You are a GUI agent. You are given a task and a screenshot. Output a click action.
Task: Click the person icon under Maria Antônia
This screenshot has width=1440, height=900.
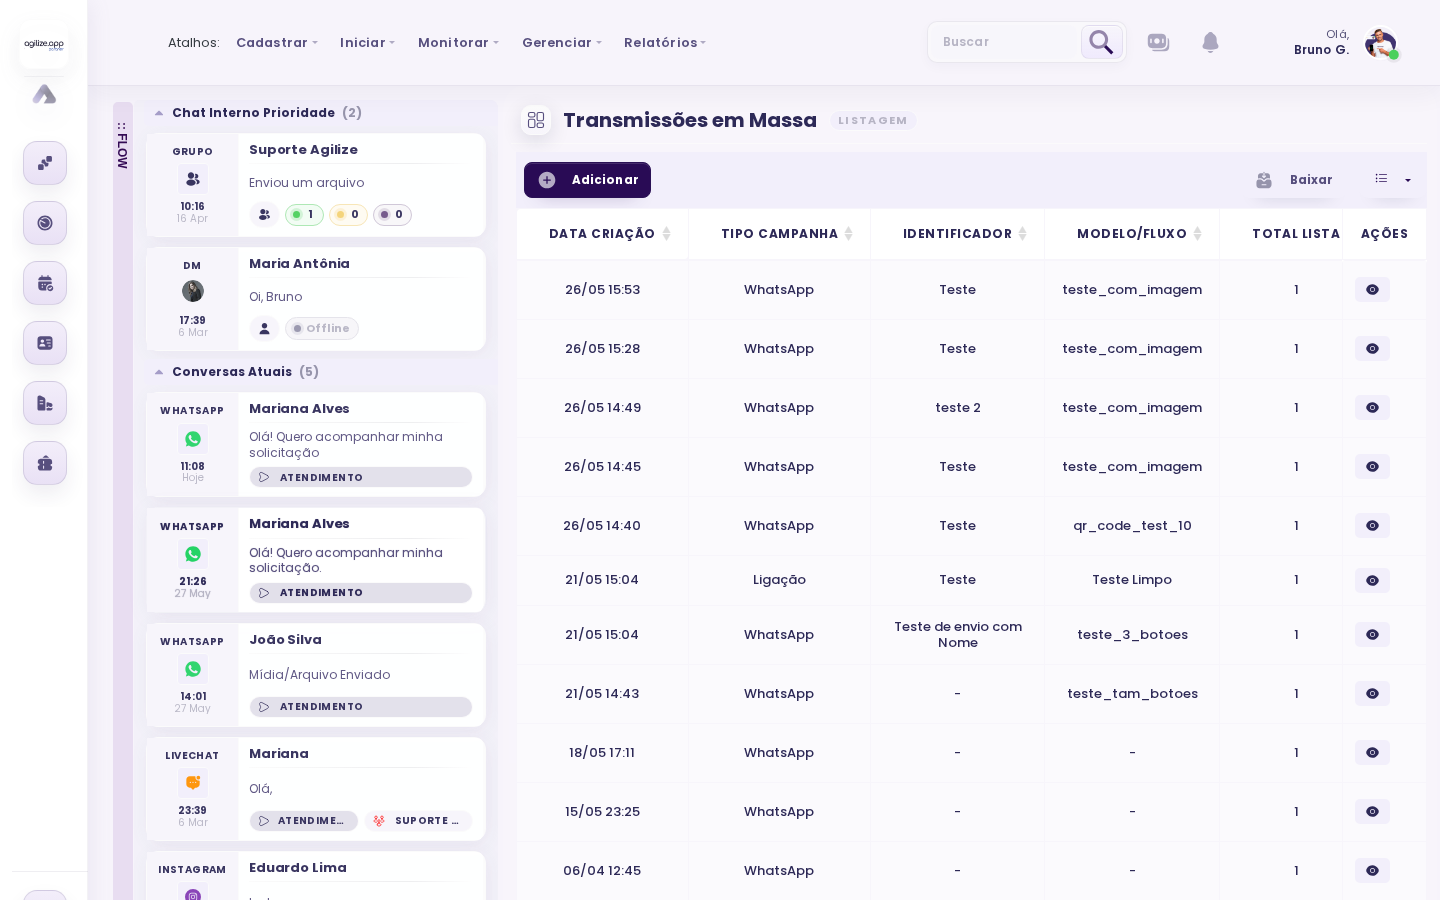pos(264,329)
